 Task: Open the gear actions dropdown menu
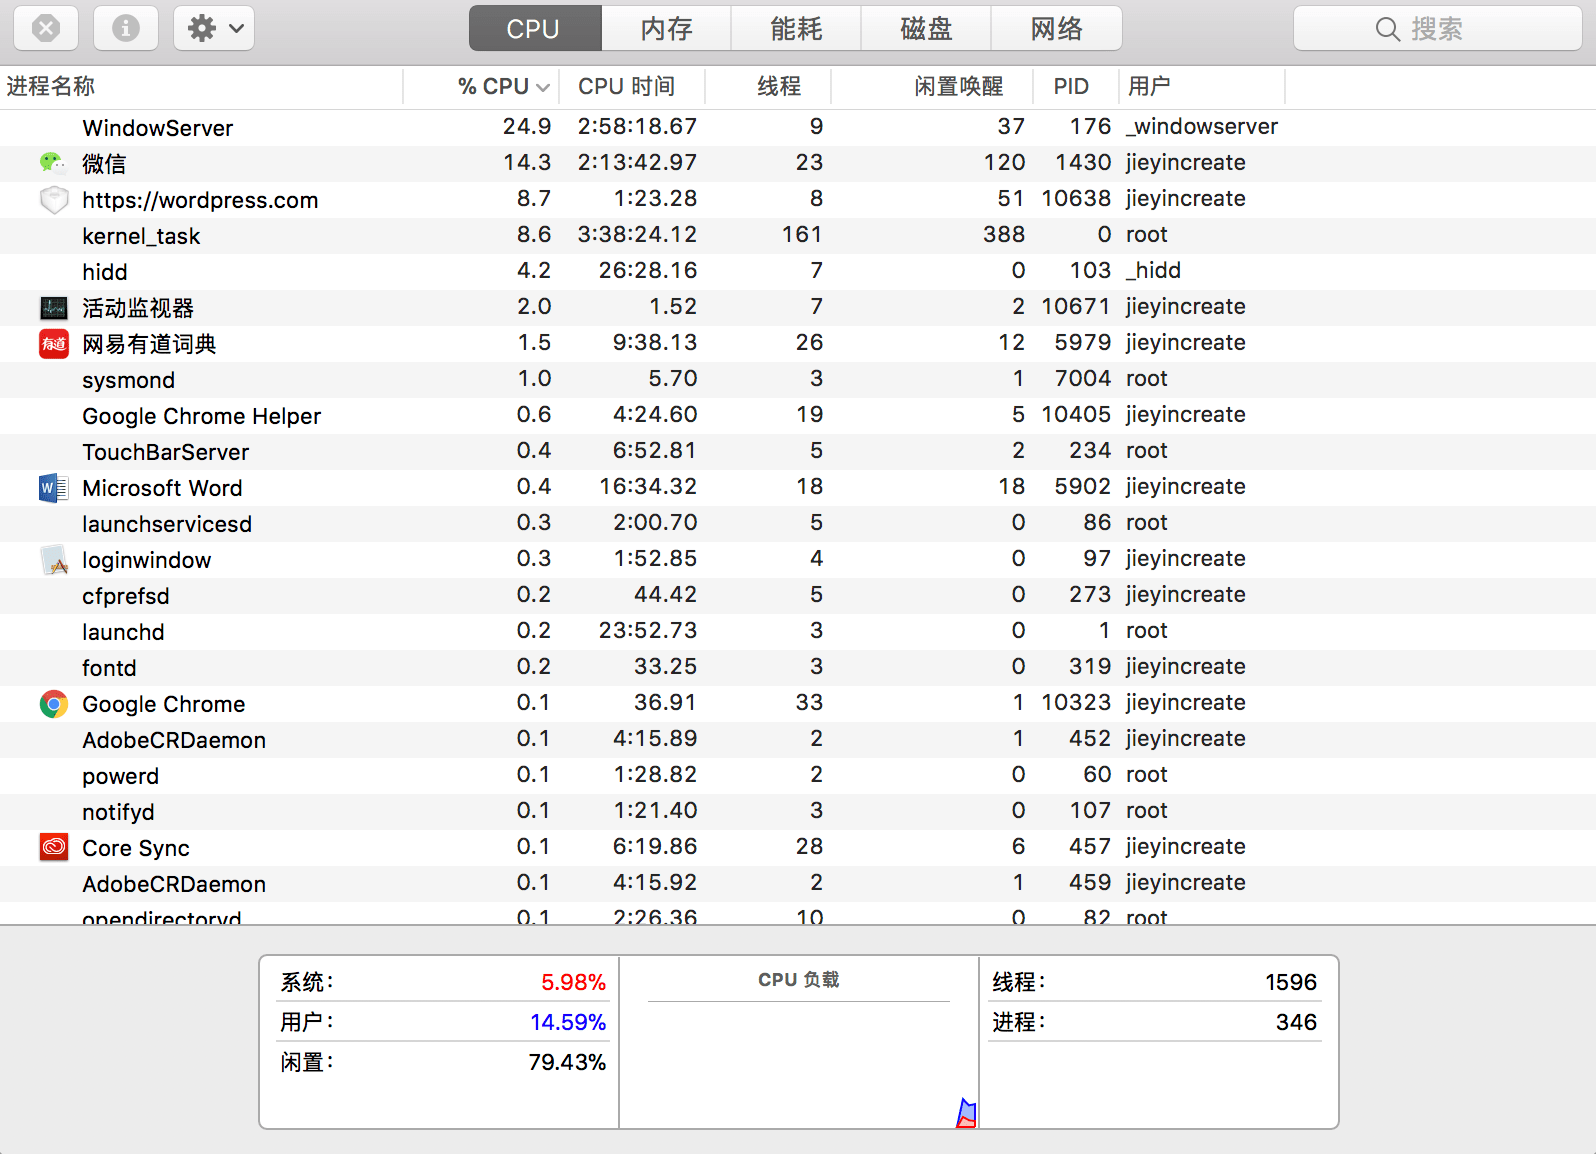click(214, 28)
